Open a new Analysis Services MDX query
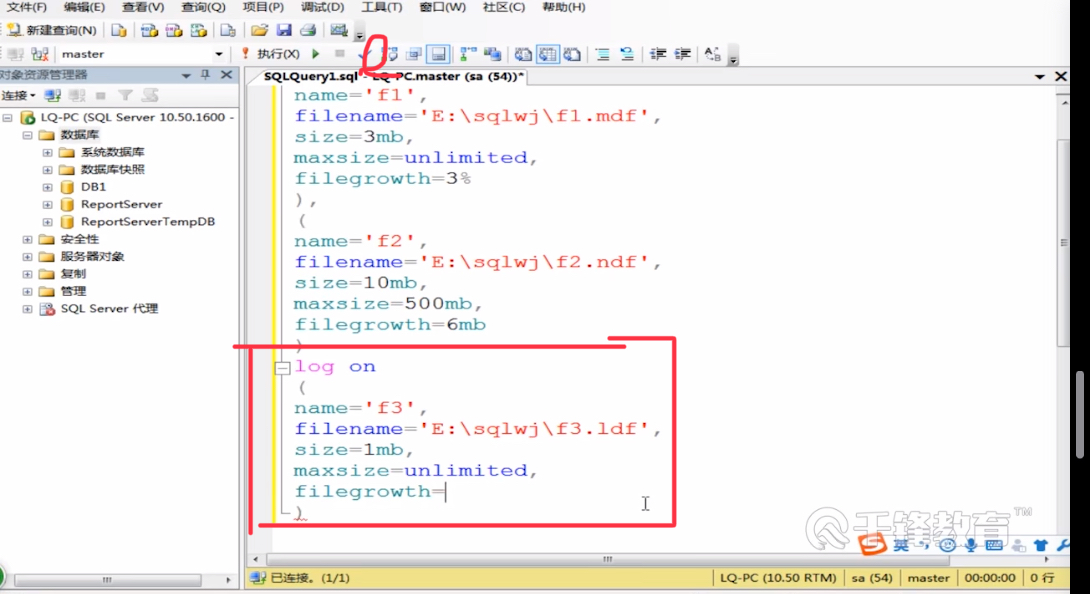The width and height of the screenshot is (1090, 594). tap(149, 30)
